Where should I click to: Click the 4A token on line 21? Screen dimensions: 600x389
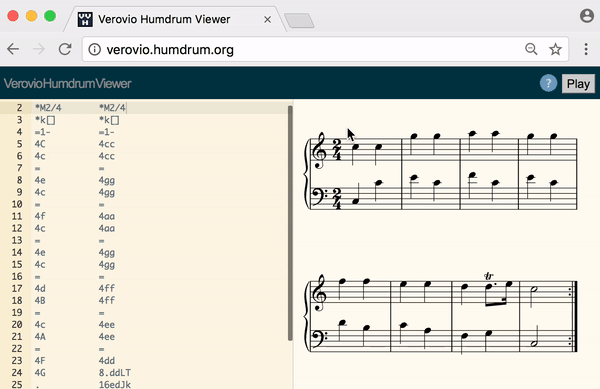coord(40,337)
